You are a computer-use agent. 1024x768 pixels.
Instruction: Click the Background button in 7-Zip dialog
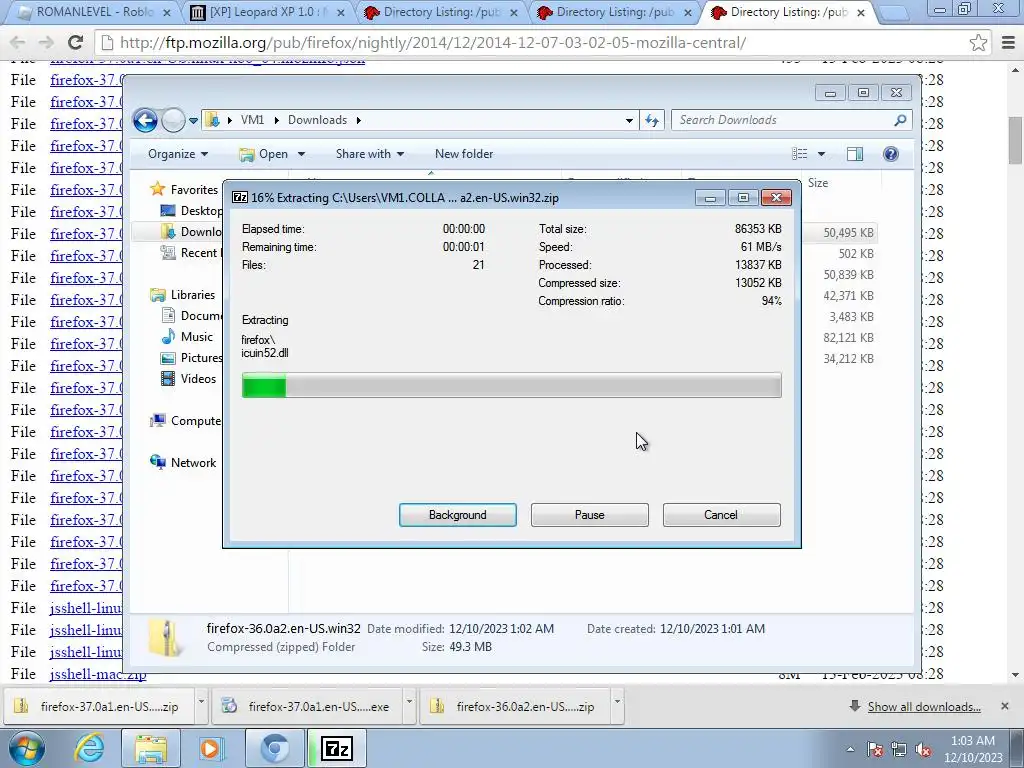457,515
